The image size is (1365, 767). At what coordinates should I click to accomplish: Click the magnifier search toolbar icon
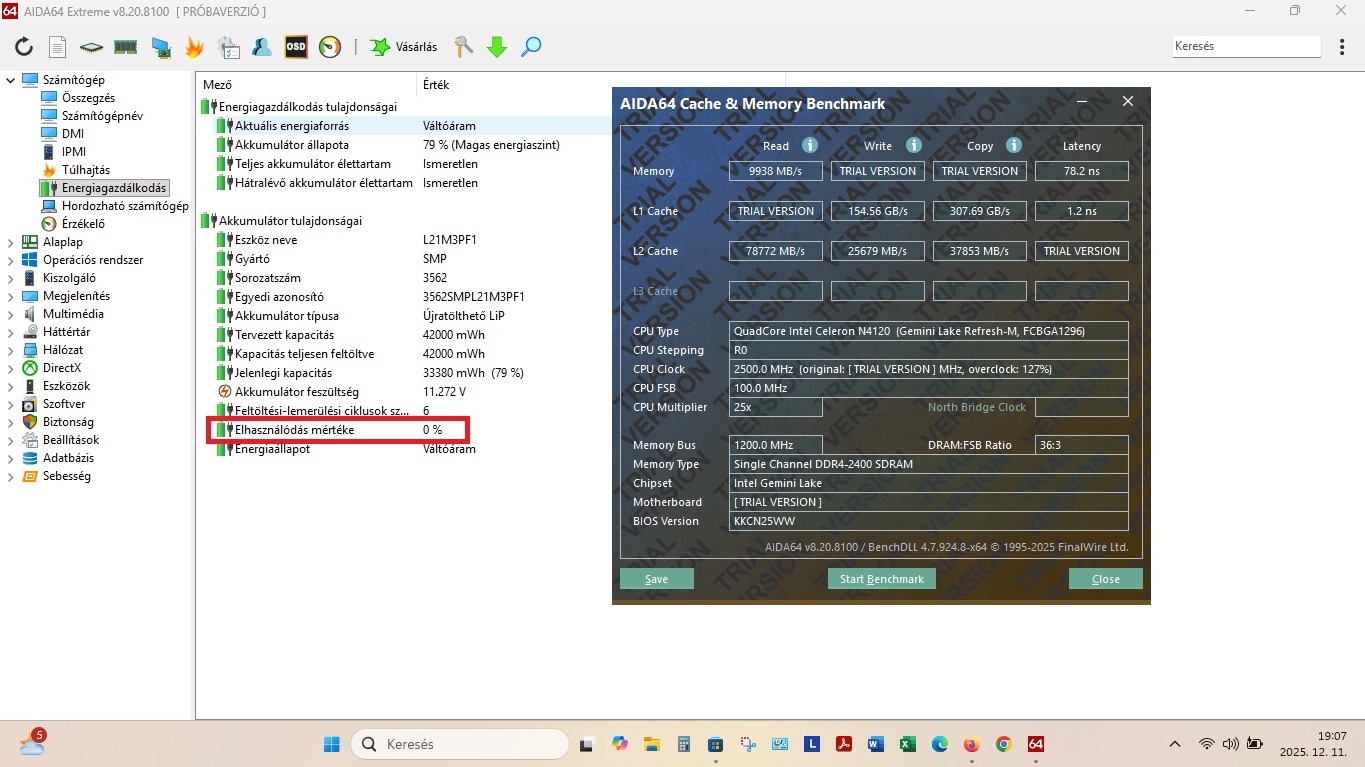531,47
